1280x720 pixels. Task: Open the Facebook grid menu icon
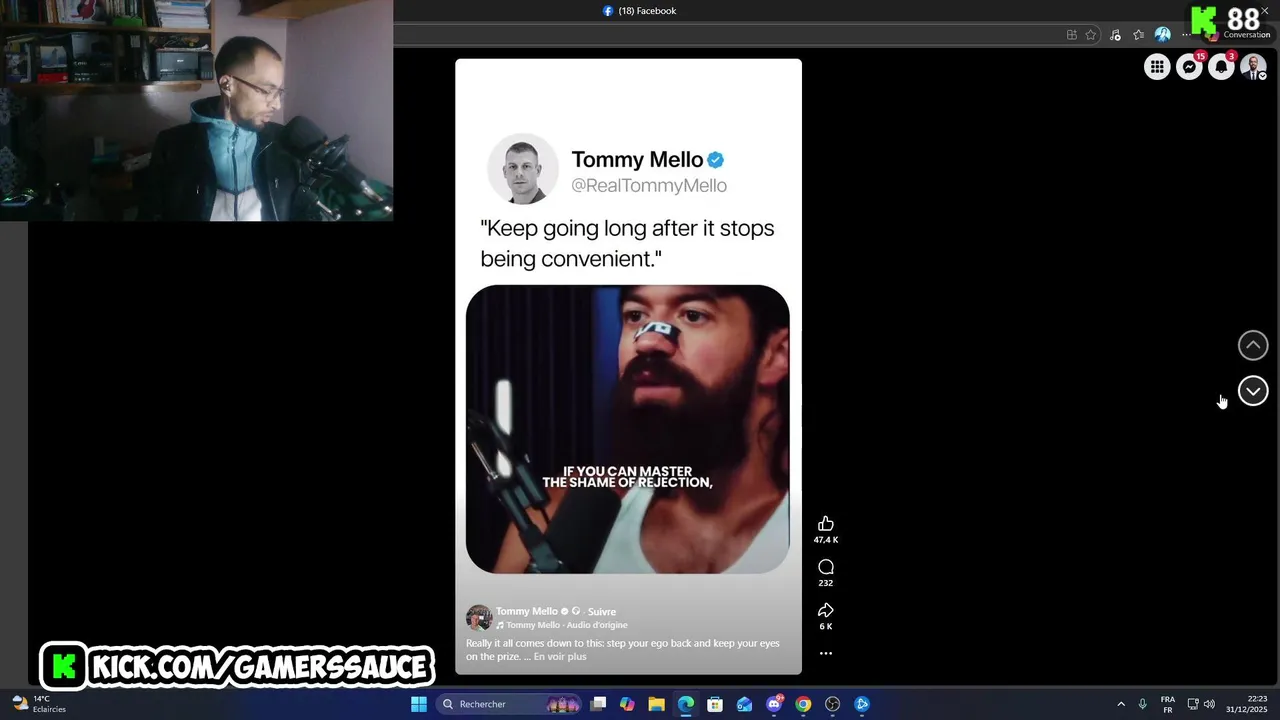click(1157, 67)
